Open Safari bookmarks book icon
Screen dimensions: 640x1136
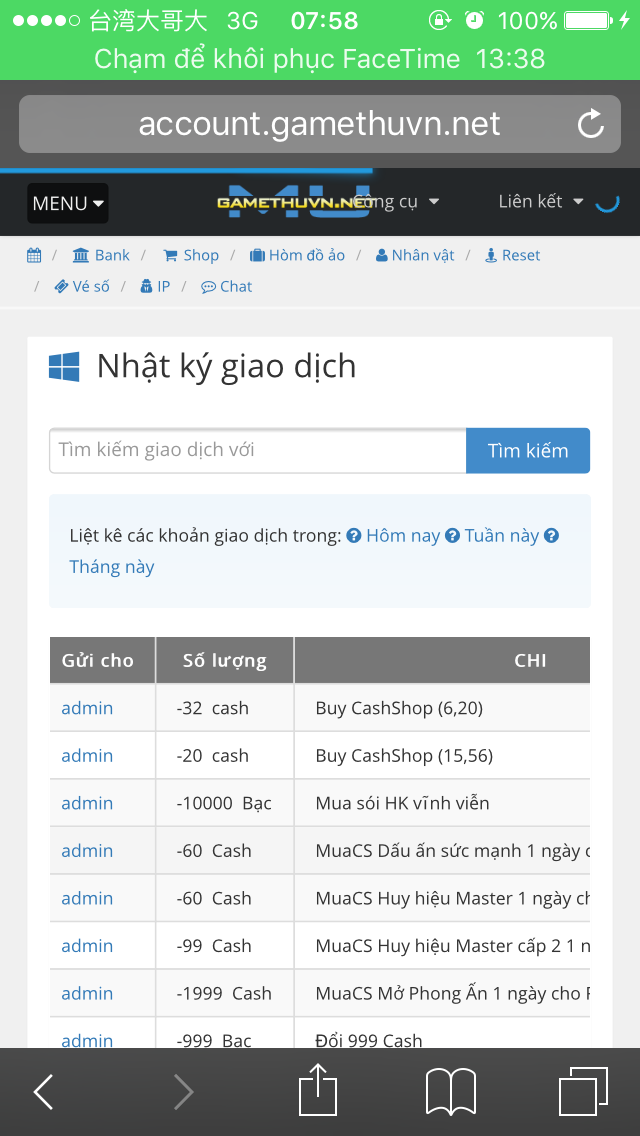[450, 1091]
